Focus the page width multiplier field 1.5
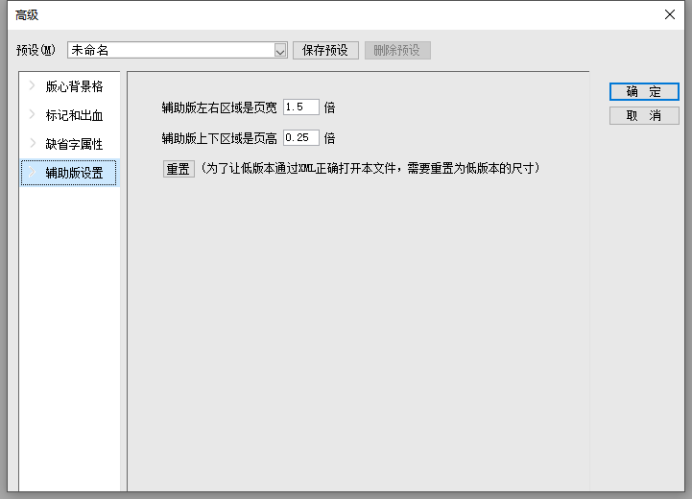Image resolution: width=693 pixels, height=500 pixels. click(301, 107)
